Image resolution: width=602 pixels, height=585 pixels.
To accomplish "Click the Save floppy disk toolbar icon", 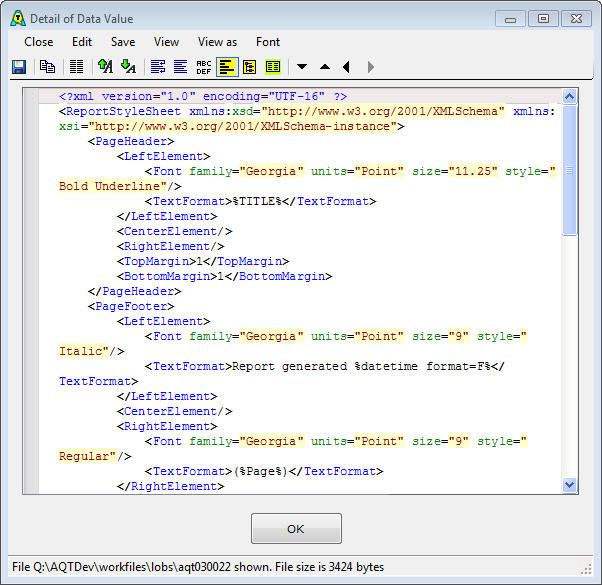I will [x=19, y=67].
